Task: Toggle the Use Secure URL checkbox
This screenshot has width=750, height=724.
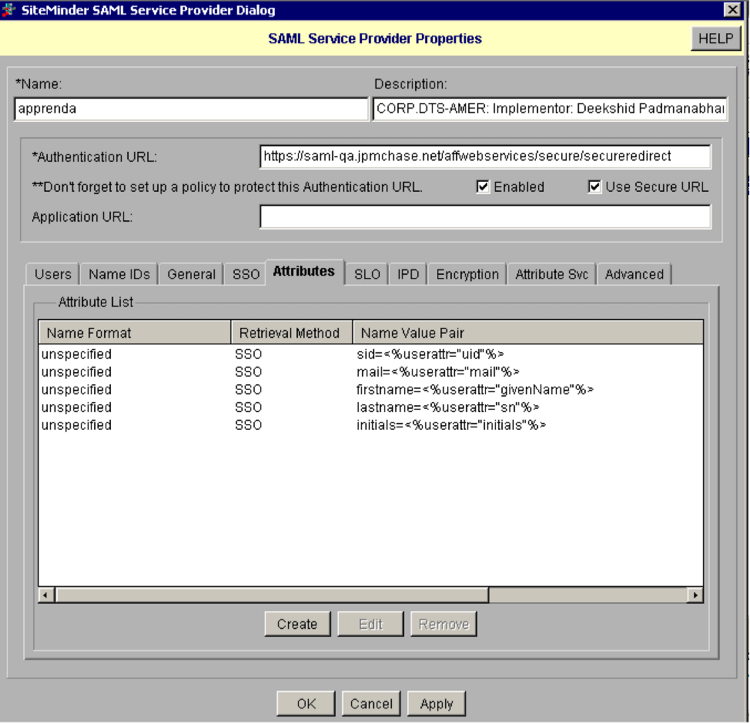Action: pos(594,186)
